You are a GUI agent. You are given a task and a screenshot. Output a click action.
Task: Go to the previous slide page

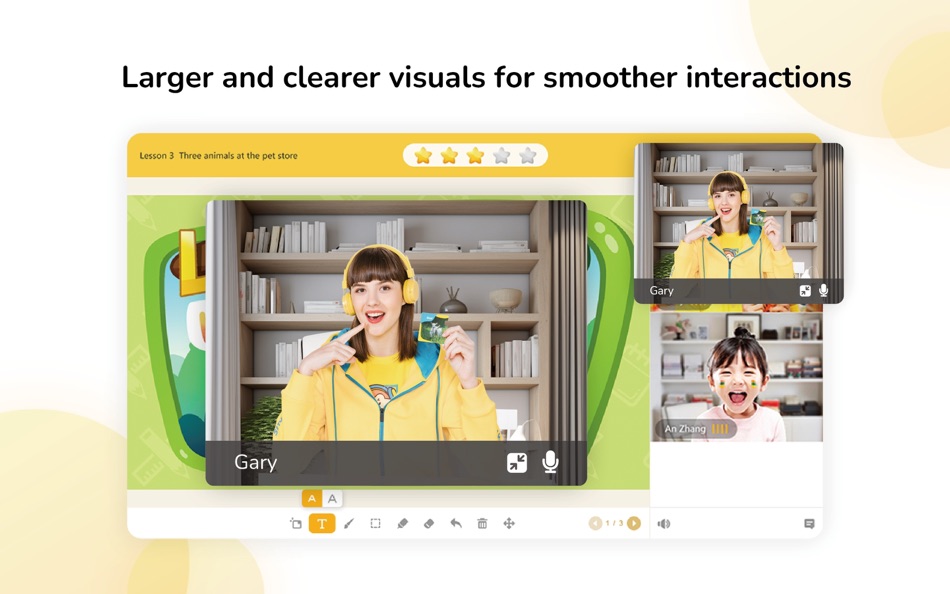point(595,523)
